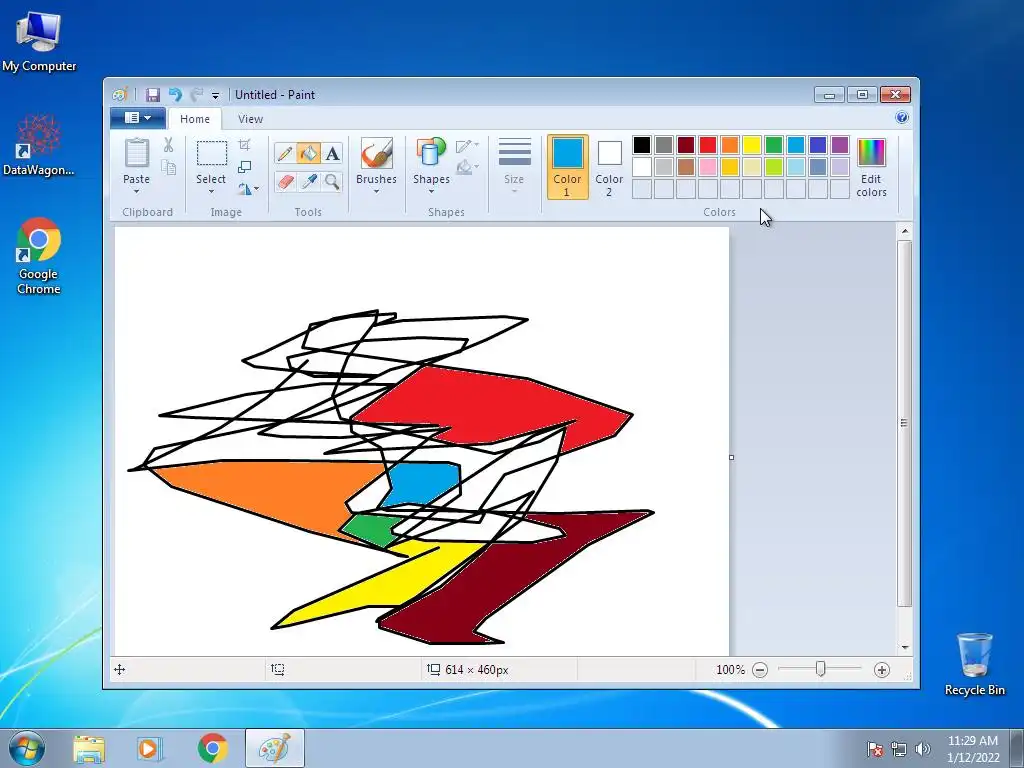
Task: Open Google Chrome desktop shortcut
Action: [x=39, y=256]
